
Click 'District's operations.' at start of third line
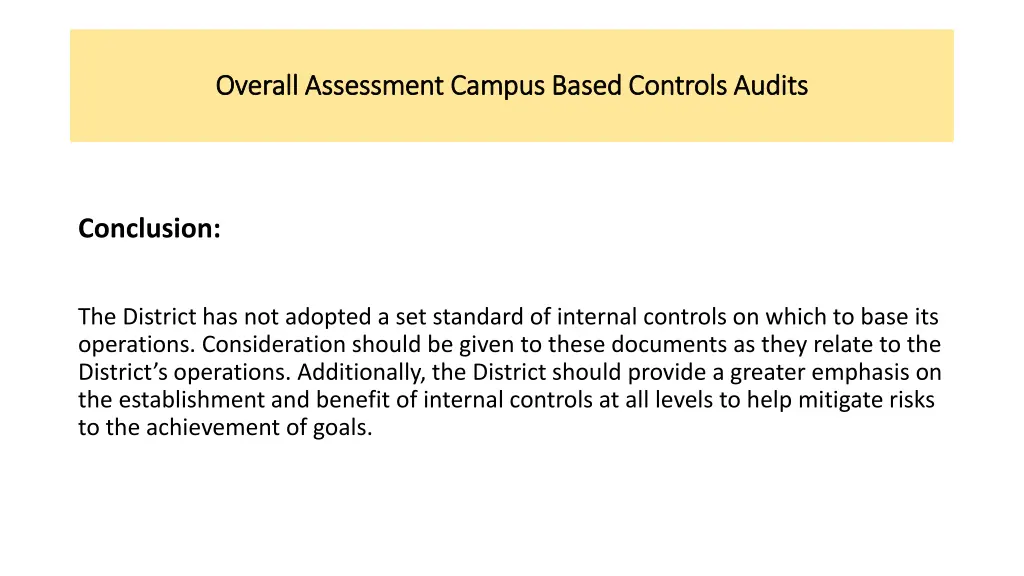184,372
